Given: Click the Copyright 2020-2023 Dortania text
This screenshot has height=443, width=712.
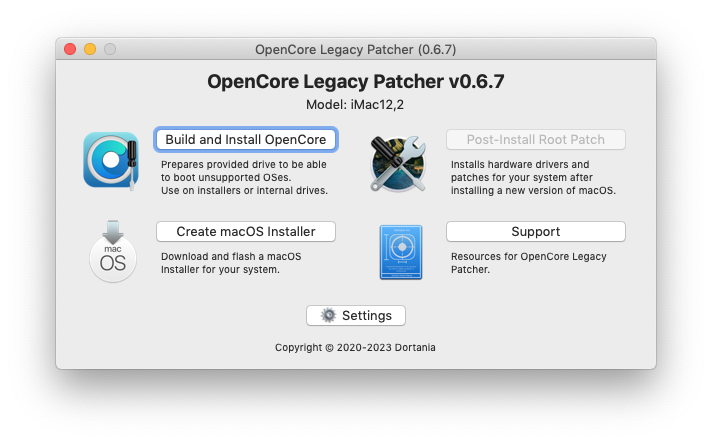Looking at the screenshot, I should pos(355,348).
